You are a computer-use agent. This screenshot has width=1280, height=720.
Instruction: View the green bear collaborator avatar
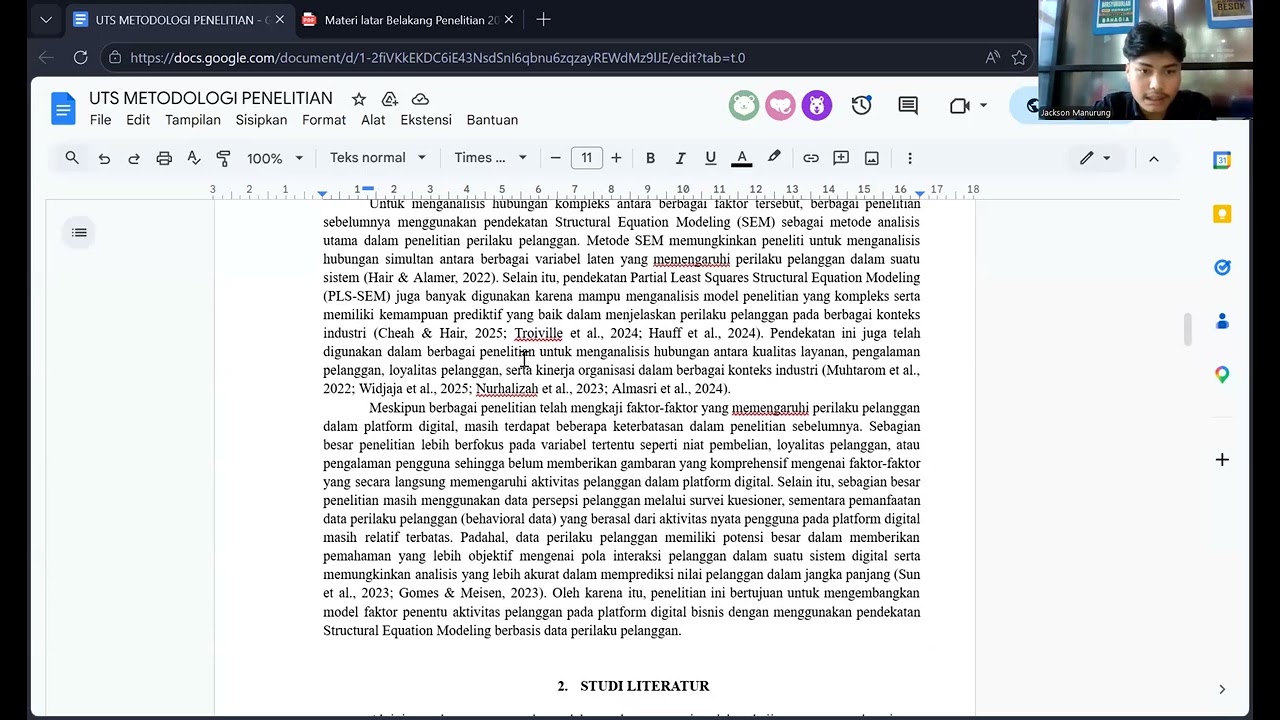point(744,105)
